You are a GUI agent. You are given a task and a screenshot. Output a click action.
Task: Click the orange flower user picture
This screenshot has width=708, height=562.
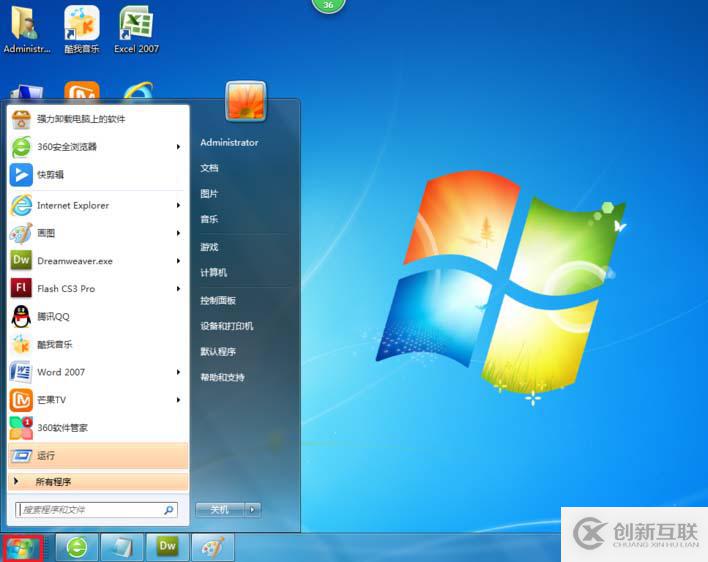point(246,102)
